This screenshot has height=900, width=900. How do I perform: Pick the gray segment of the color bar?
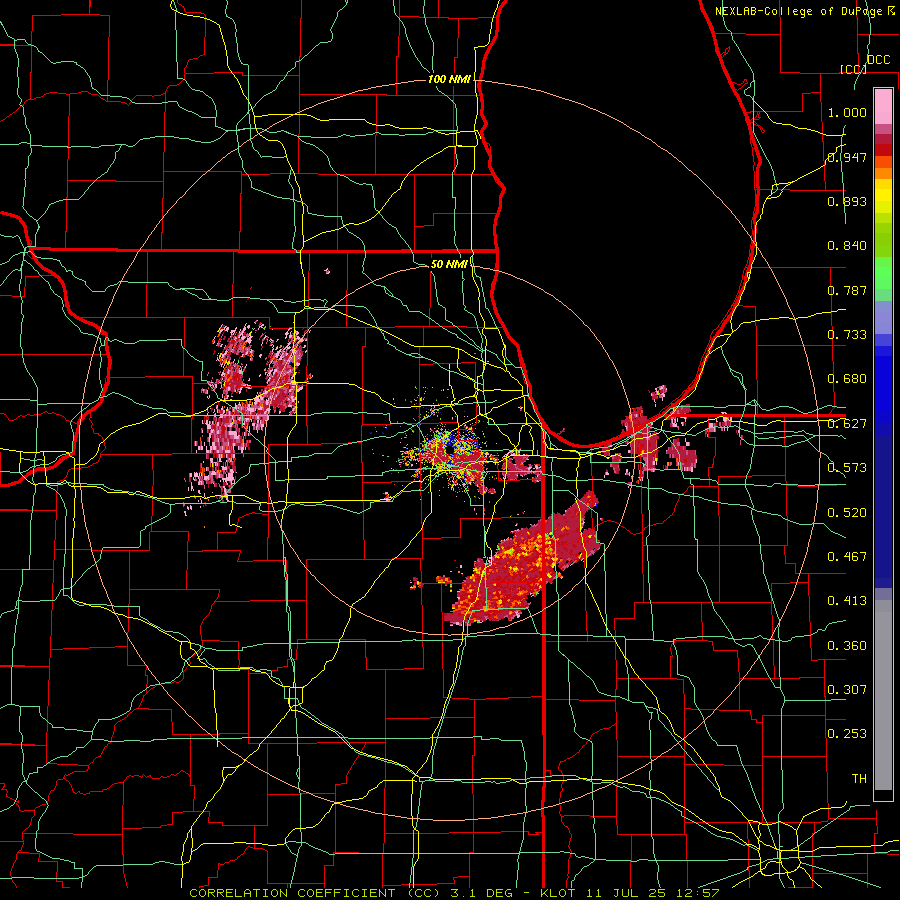pos(883,695)
